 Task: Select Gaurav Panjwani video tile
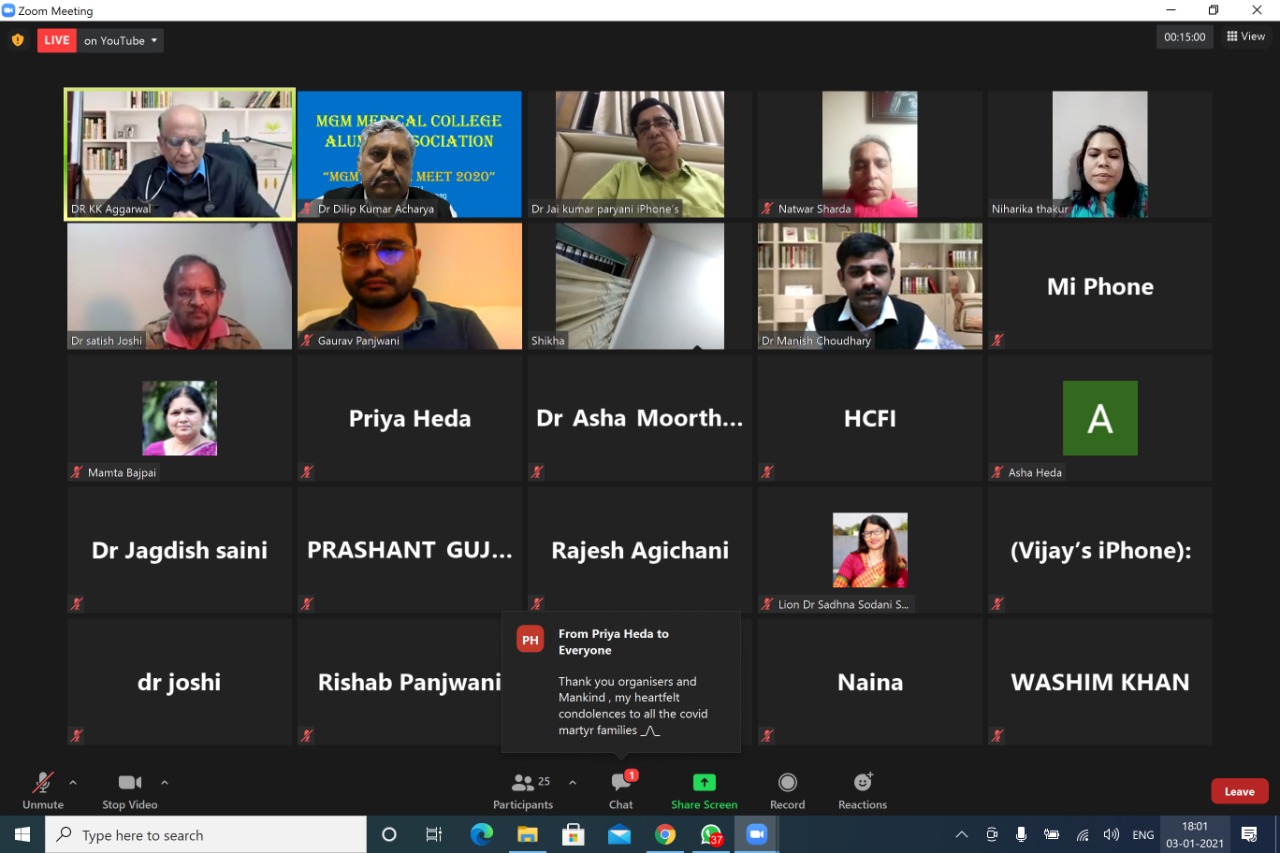point(410,286)
